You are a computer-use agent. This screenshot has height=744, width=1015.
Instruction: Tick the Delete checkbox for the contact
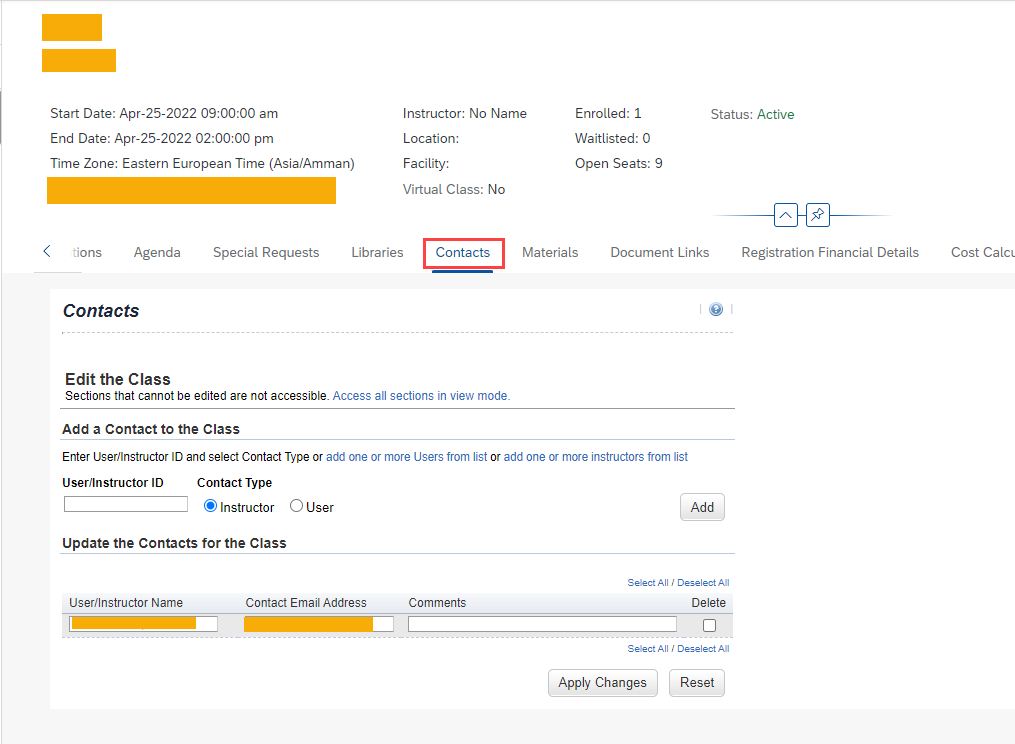[709, 626]
